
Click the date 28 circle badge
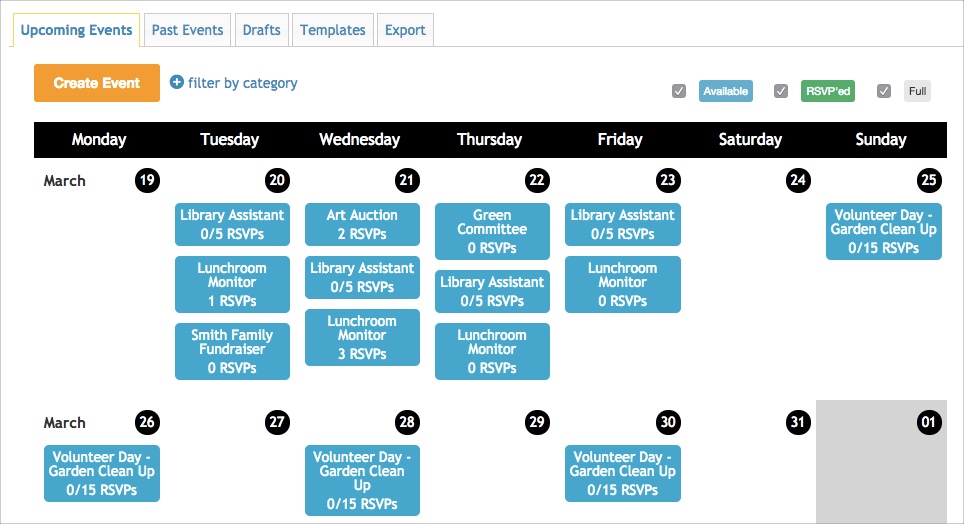tap(407, 422)
